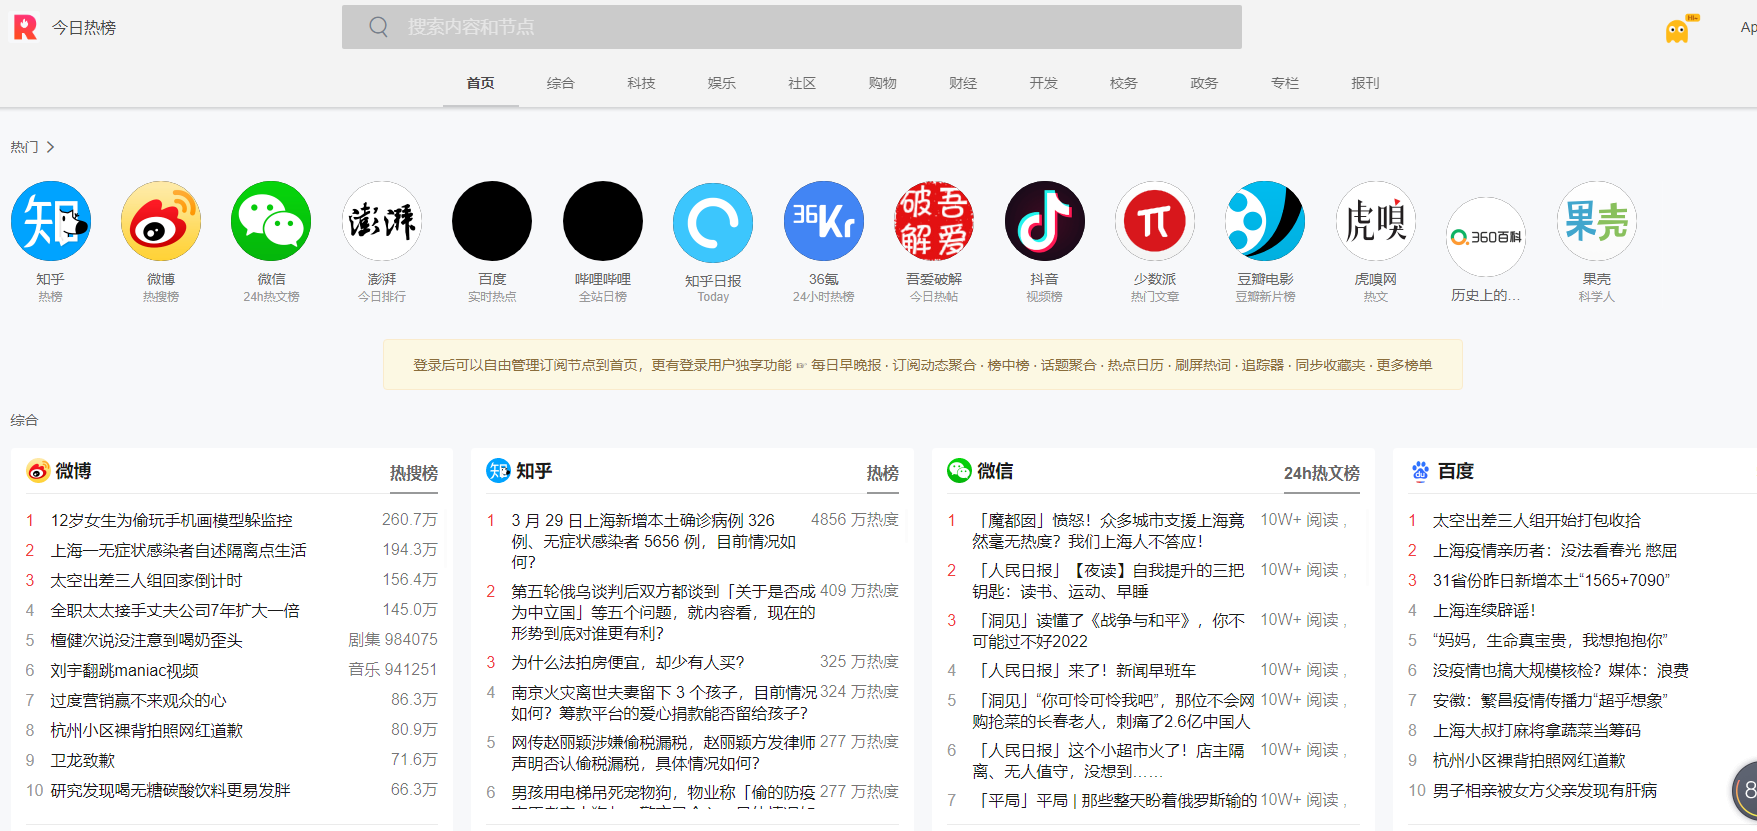Switch to the 报刊 tab
Screen dimensions: 1757x831
pos(1365,83)
